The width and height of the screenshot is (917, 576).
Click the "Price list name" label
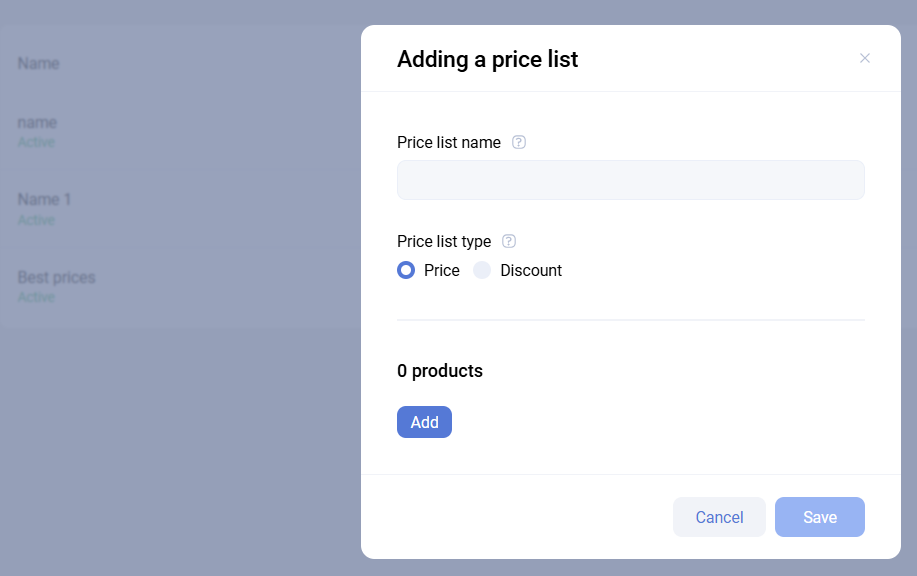coord(449,142)
